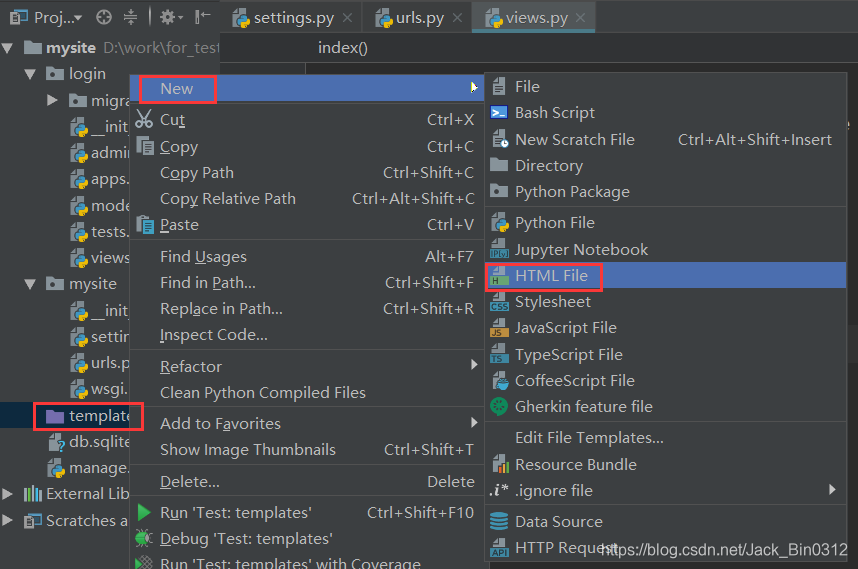Click the JavaScript File icon
The image size is (858, 569).
click(498, 328)
